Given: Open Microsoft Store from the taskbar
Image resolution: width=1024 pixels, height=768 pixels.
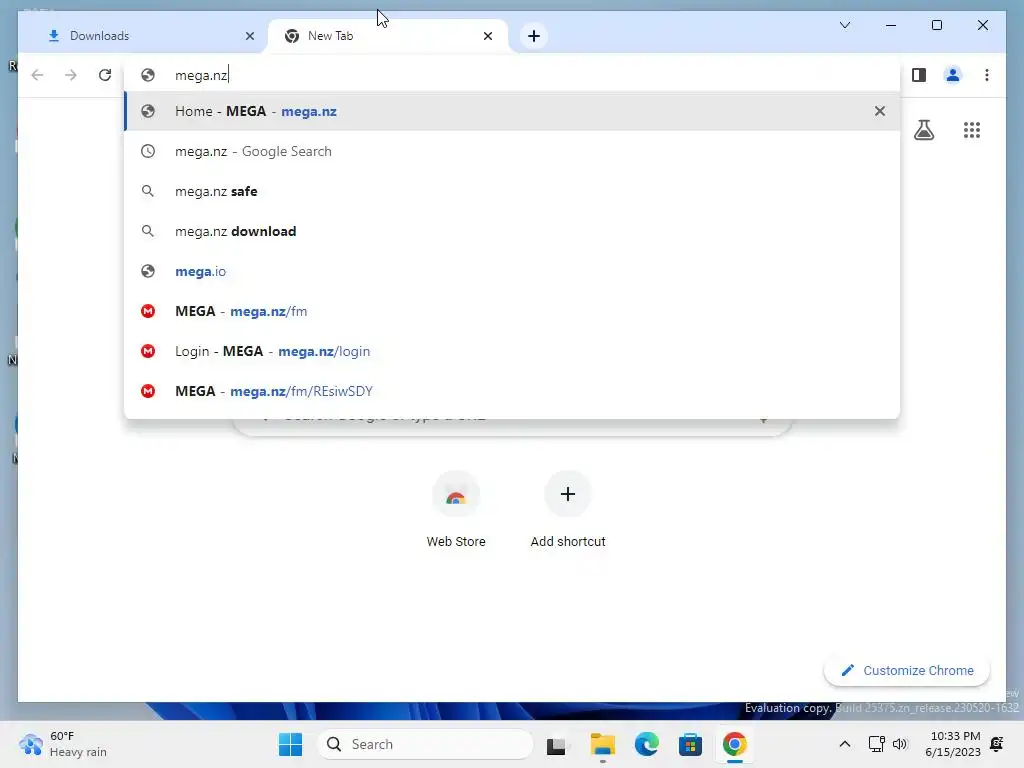Looking at the screenshot, I should coord(690,744).
